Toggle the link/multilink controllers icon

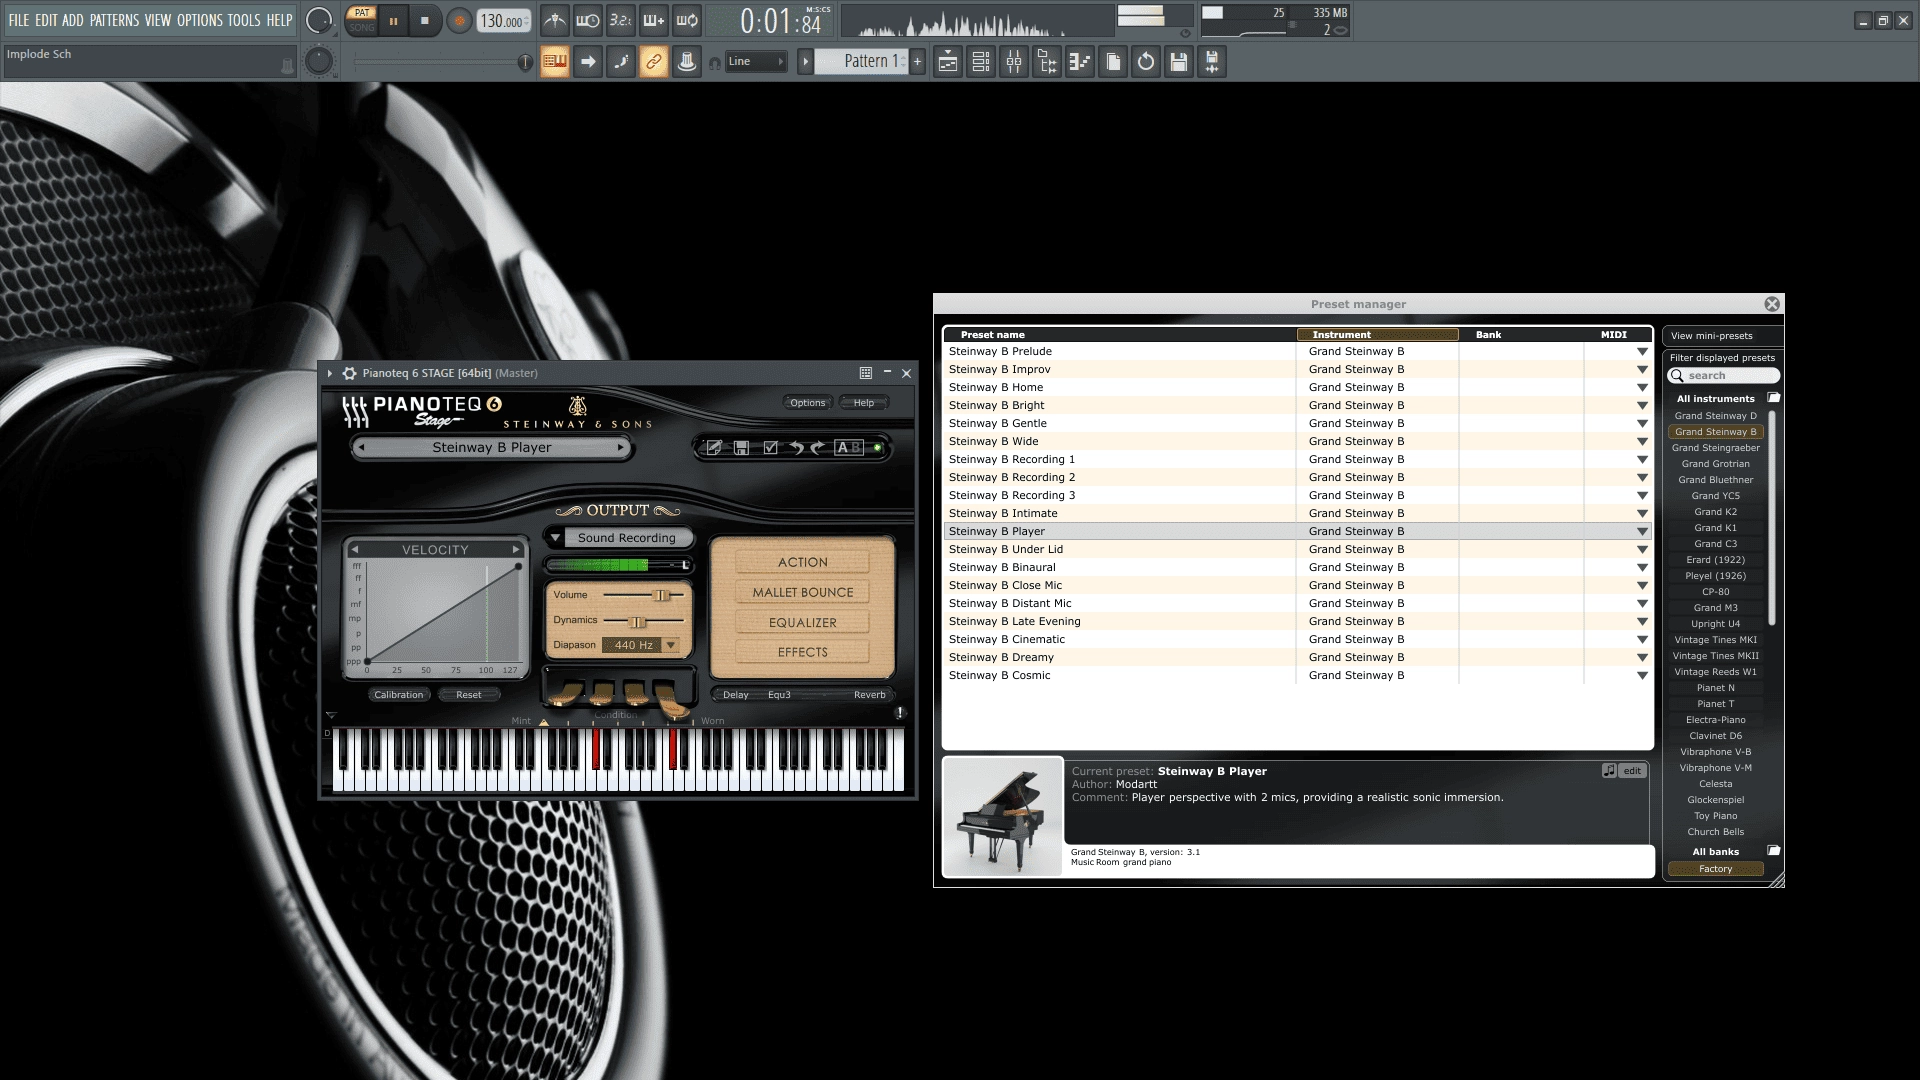tap(654, 62)
